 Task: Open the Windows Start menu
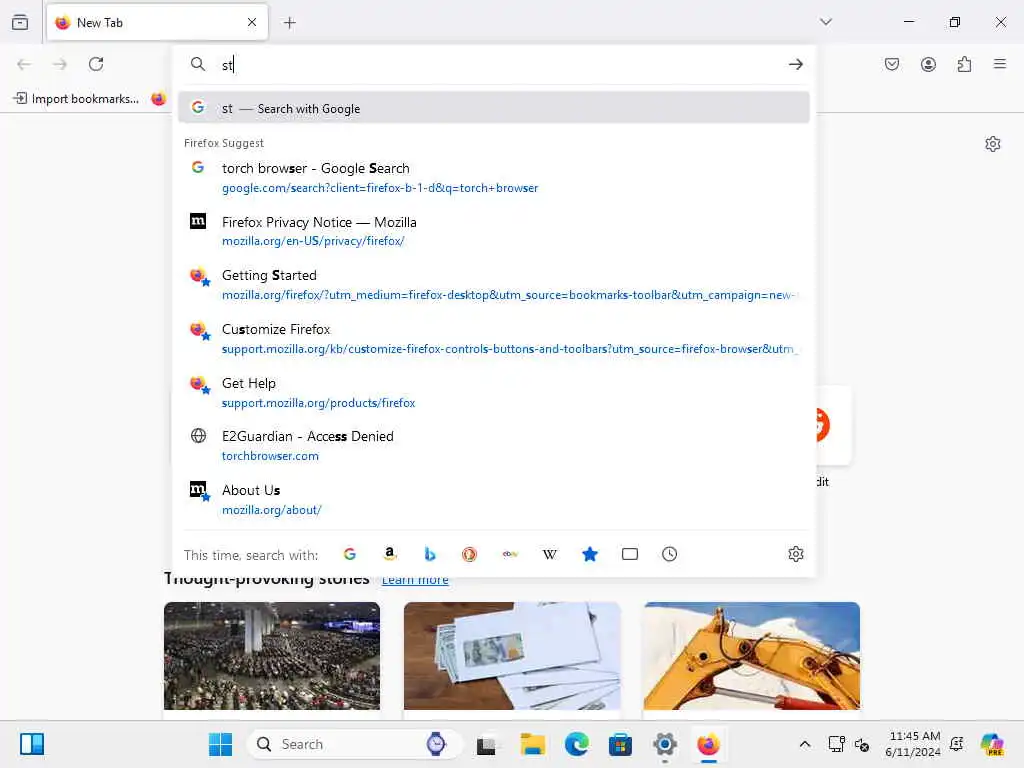coord(220,744)
